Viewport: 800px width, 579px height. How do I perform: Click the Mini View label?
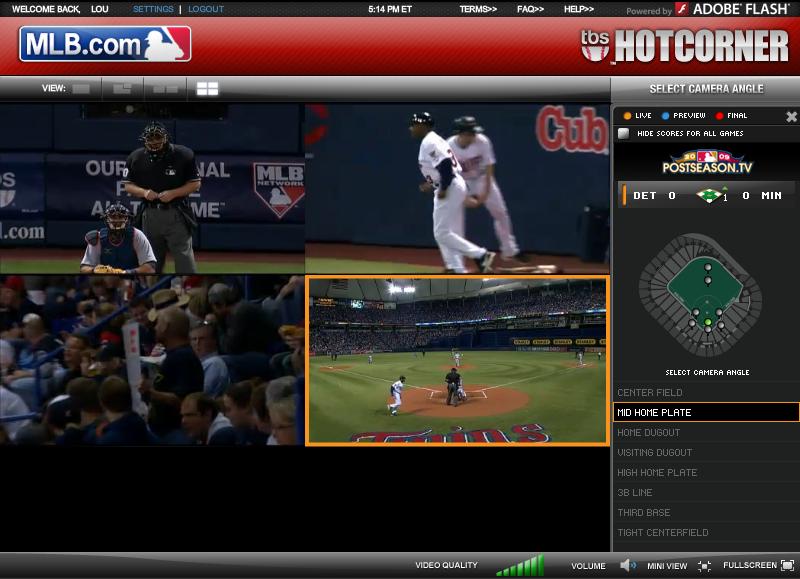pyautogui.click(x=667, y=566)
